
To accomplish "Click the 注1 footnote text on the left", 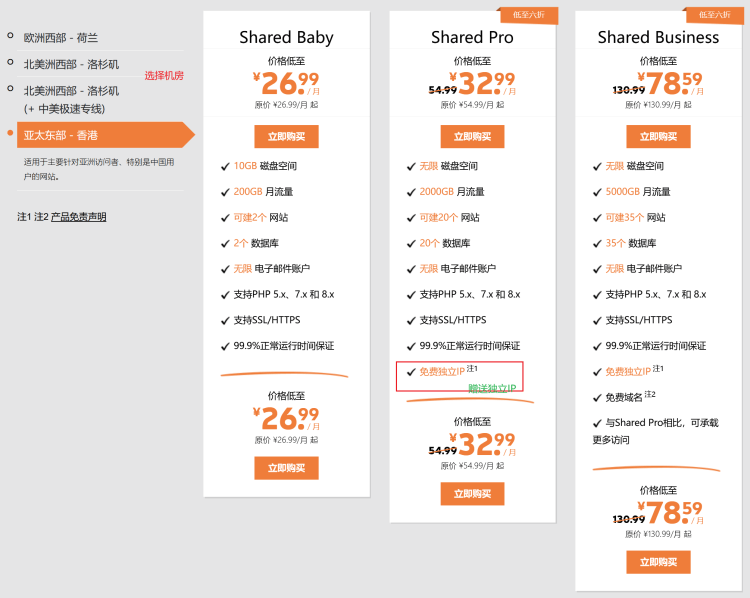I will [x=24, y=217].
